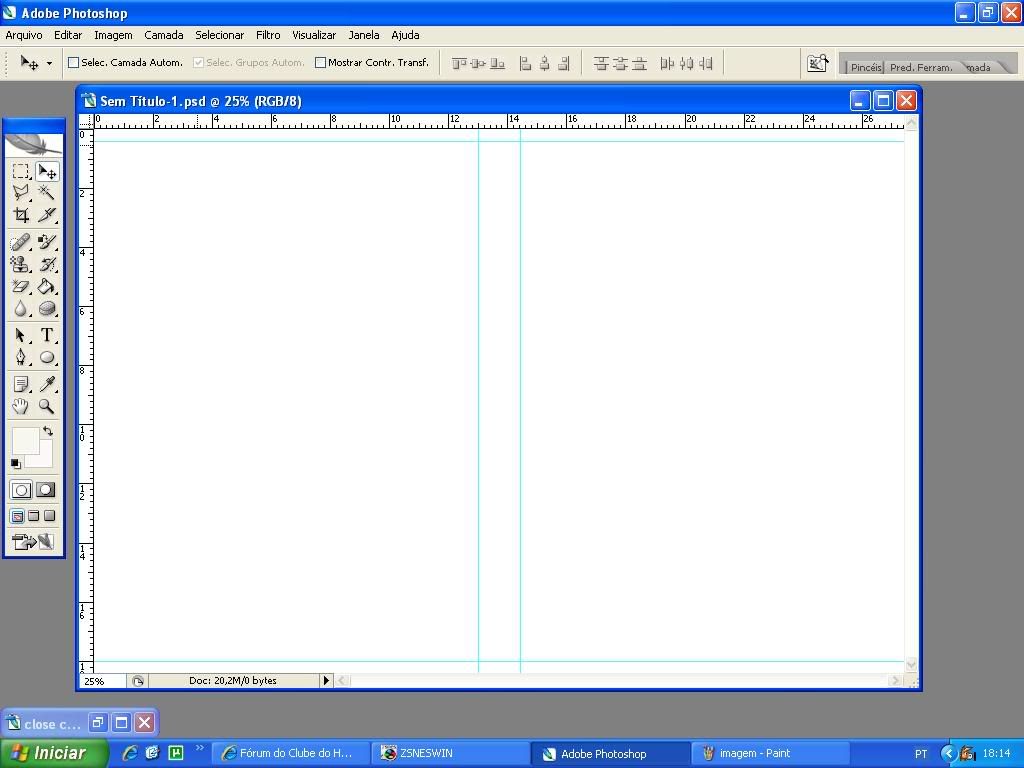1024x768 pixels.
Task: Select the Crop tool
Action: click(x=20, y=215)
